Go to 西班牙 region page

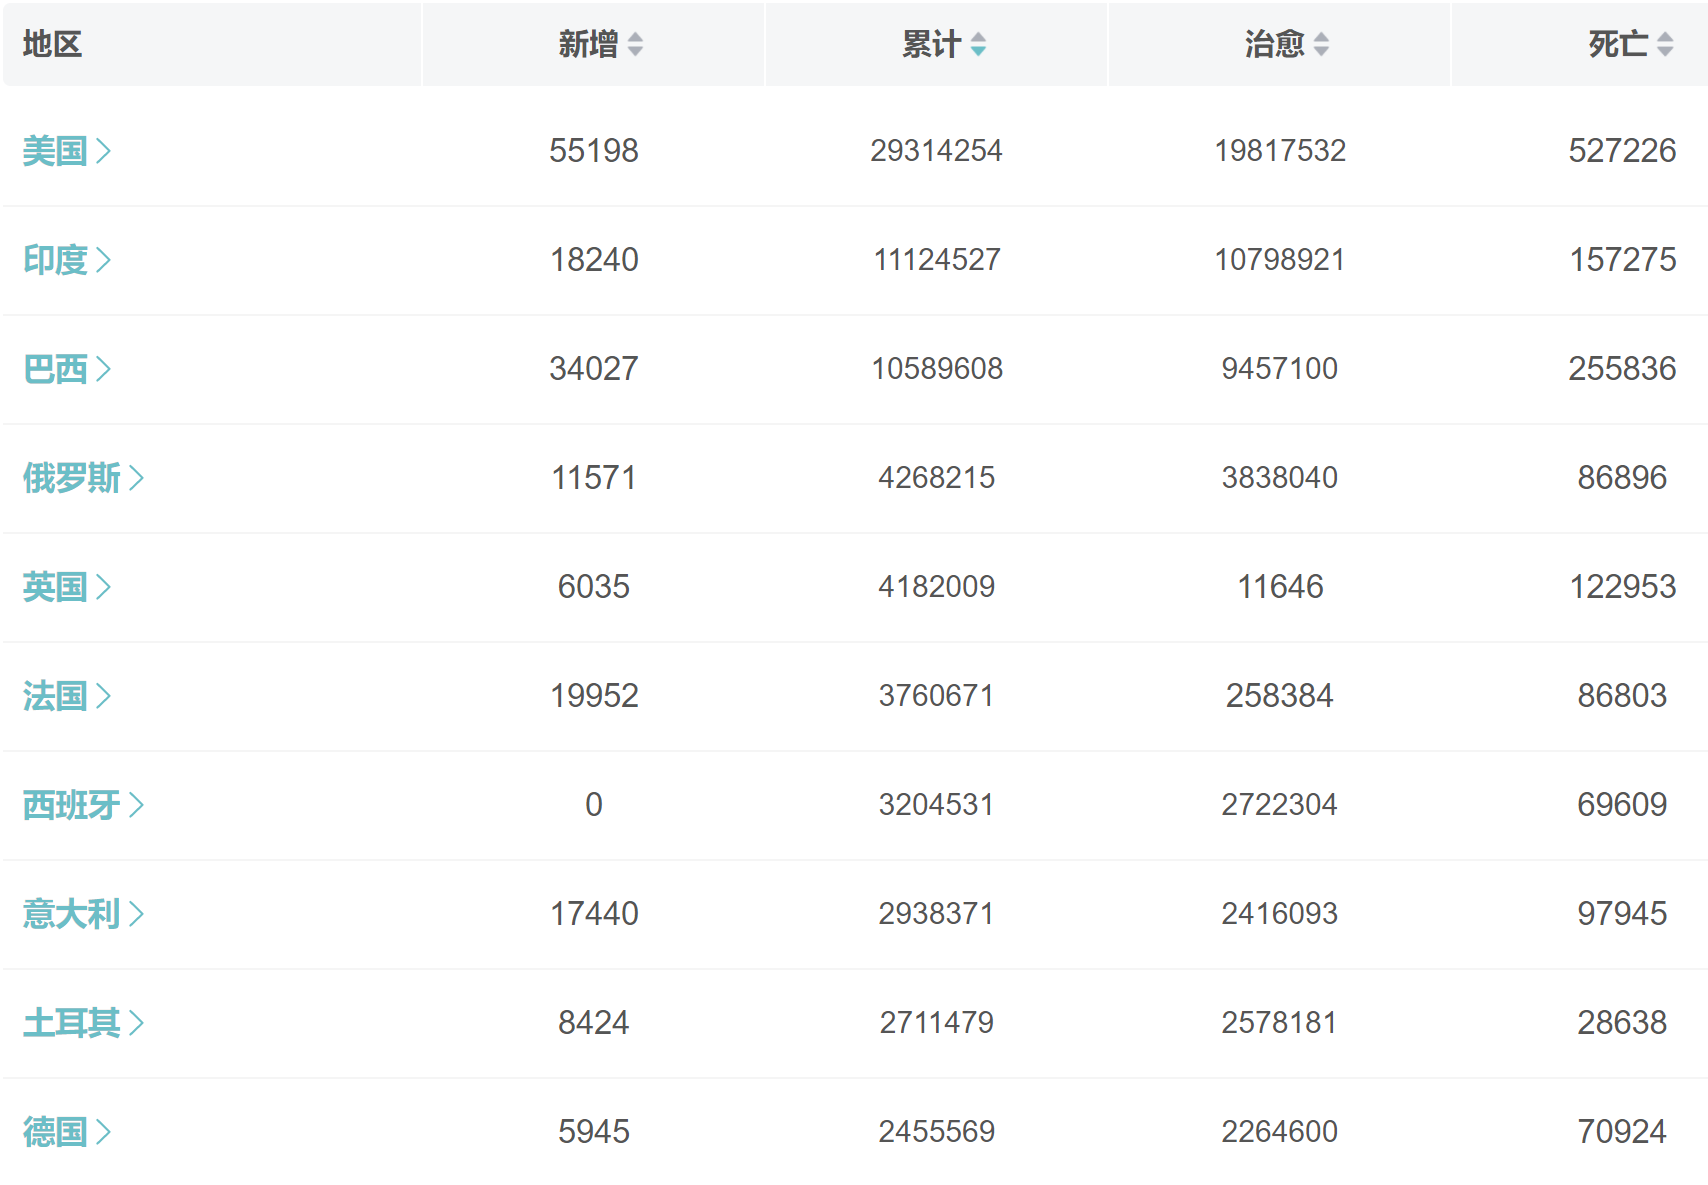point(82,805)
